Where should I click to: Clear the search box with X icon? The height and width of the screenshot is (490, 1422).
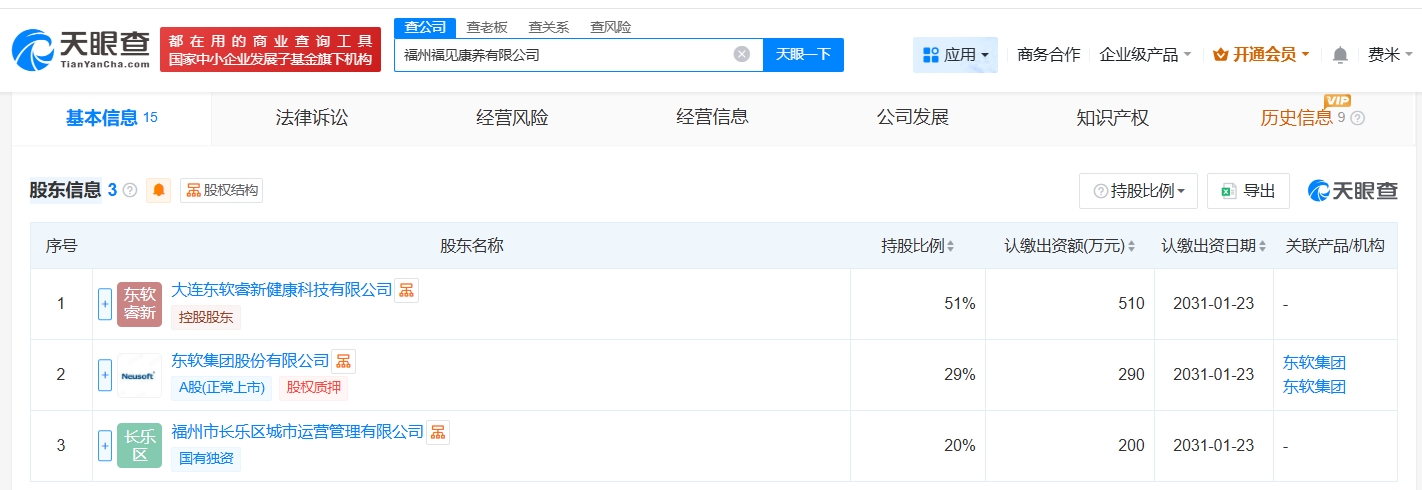pyautogui.click(x=741, y=55)
